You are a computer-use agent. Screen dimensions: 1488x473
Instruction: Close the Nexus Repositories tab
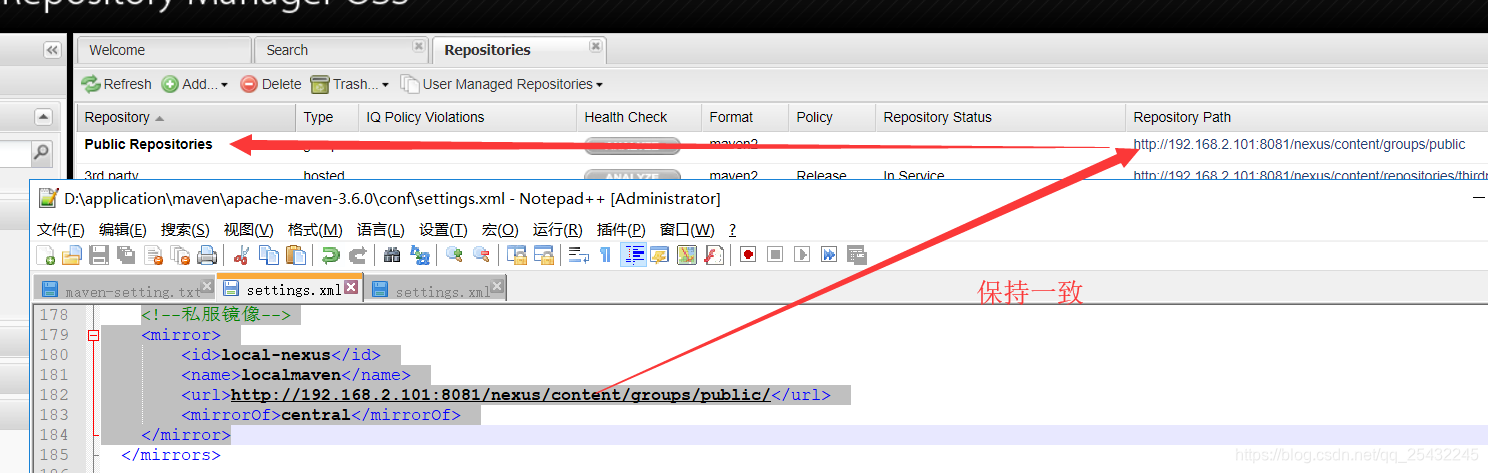pos(596,46)
